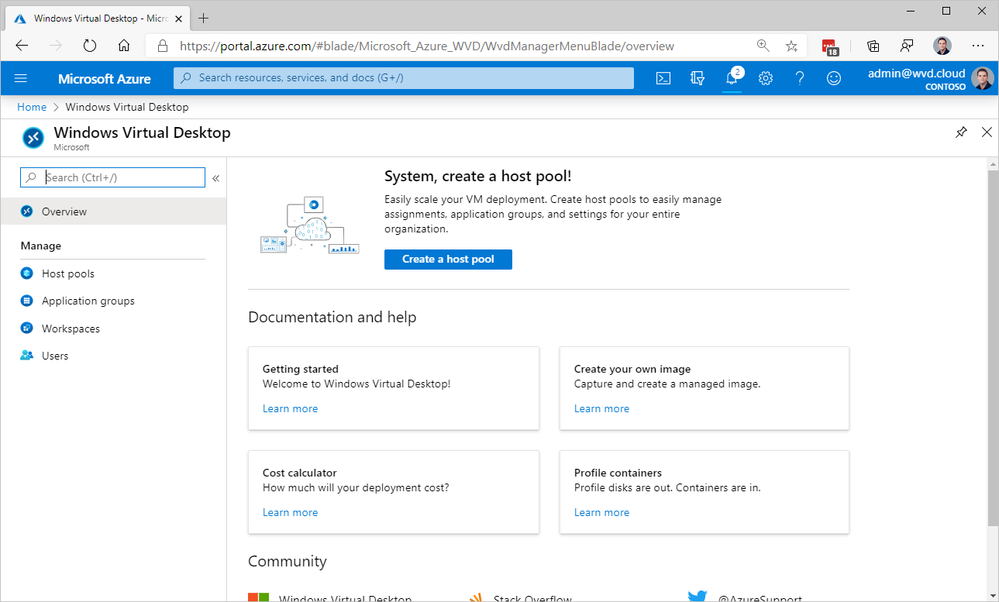The height and width of the screenshot is (602, 999).
Task: Pin the Windows Virtual Desktop blade
Action: pos(961,133)
